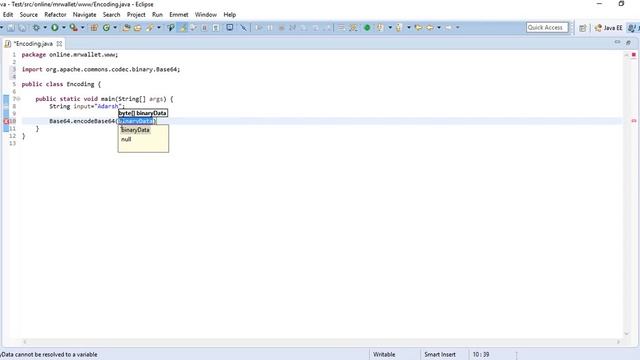Open the External Tools dropdown arrow
640x360 pixels.
coord(82,28)
